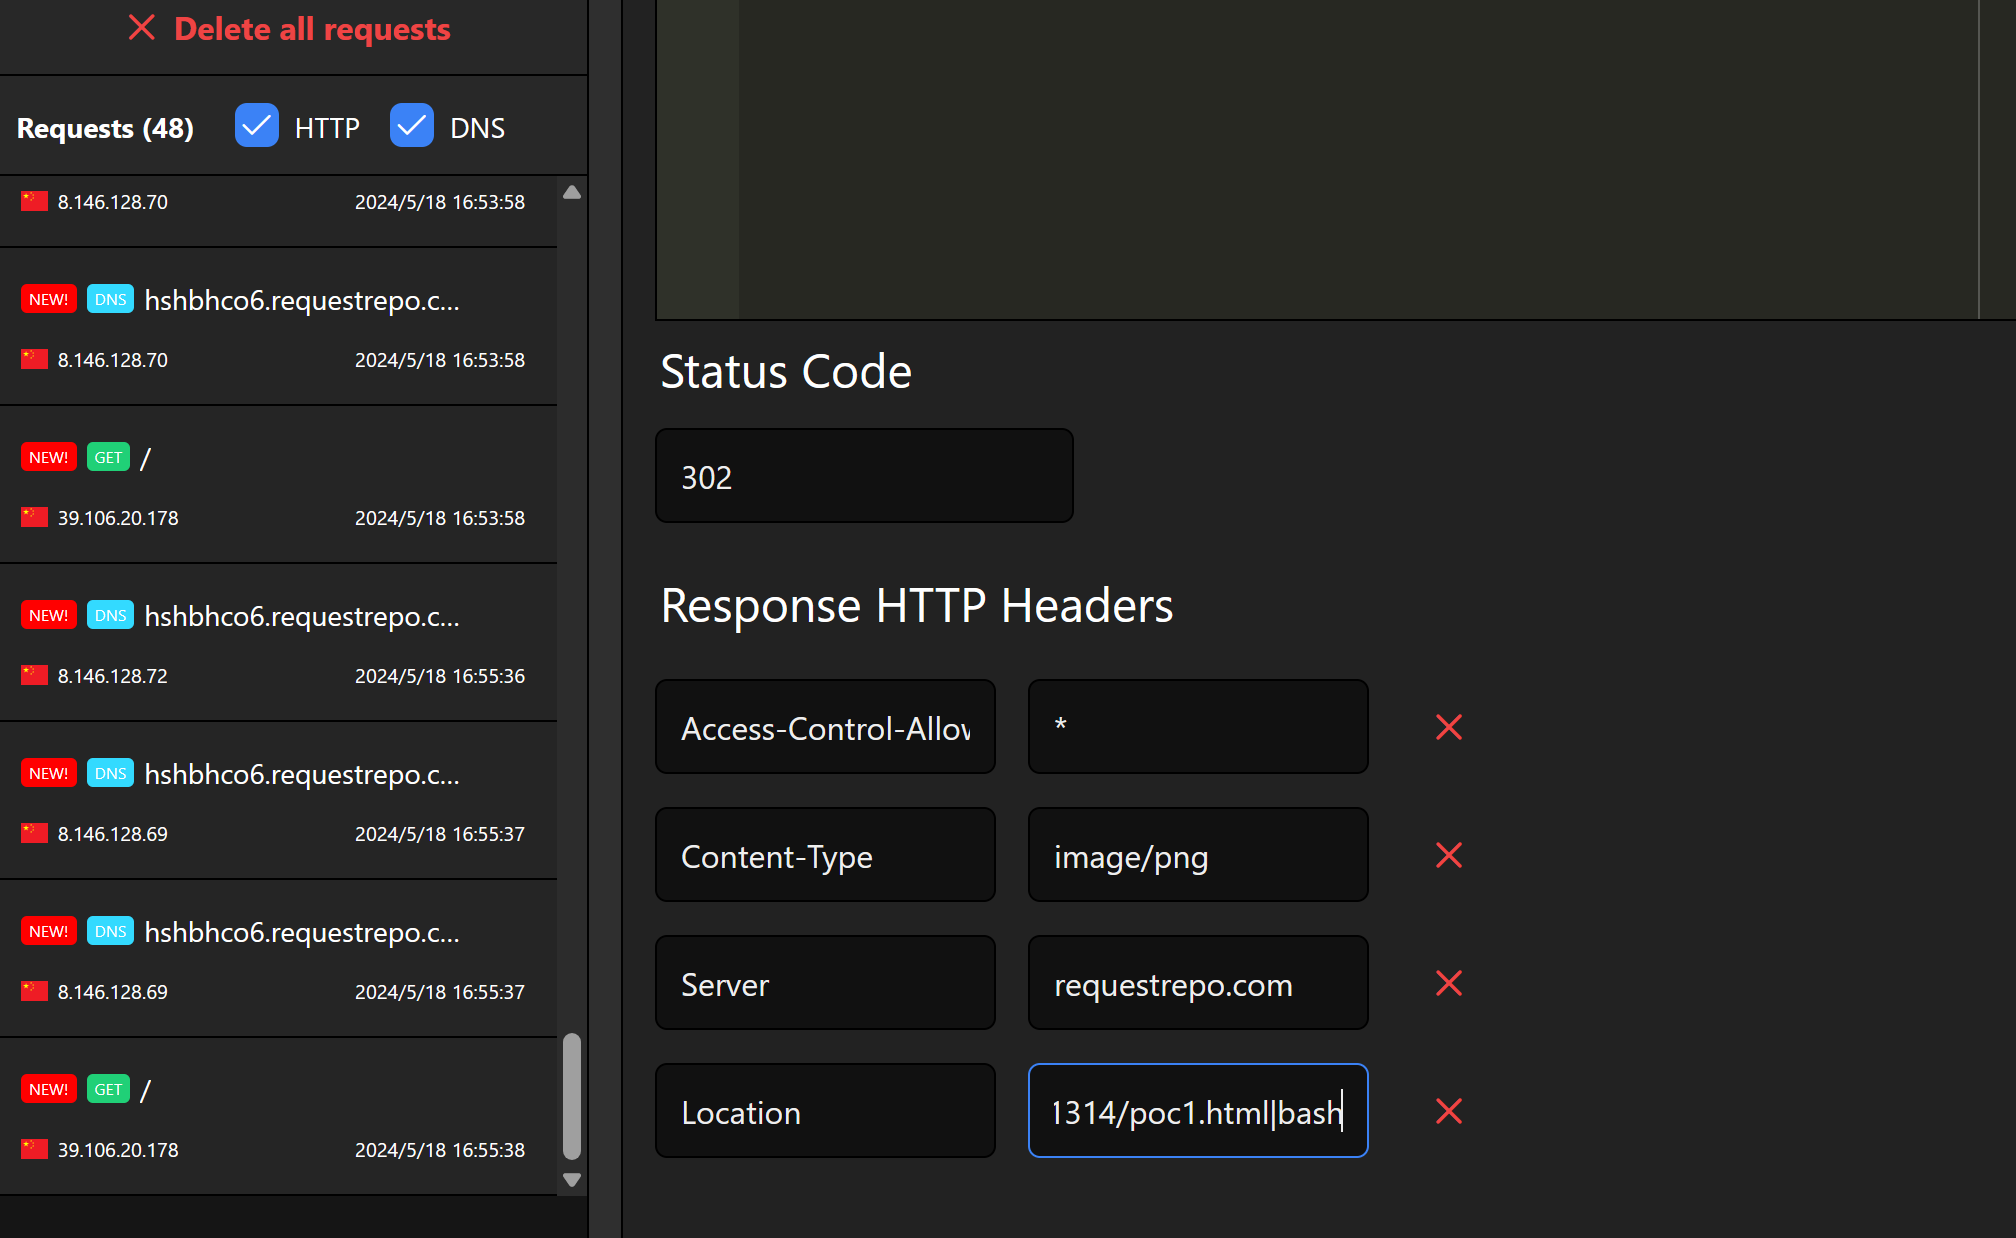Edit the Location header name field

tap(825, 1111)
